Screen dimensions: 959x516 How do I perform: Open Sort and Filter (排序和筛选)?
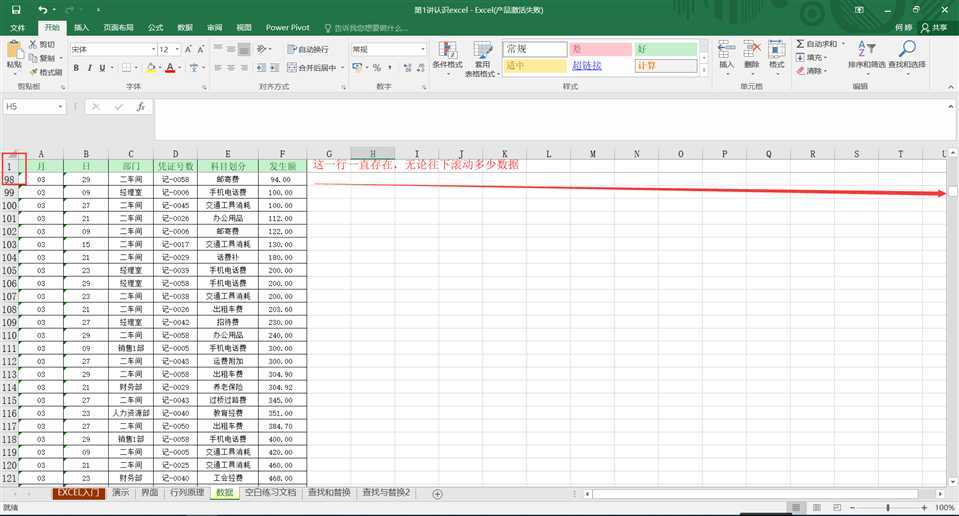(866, 56)
